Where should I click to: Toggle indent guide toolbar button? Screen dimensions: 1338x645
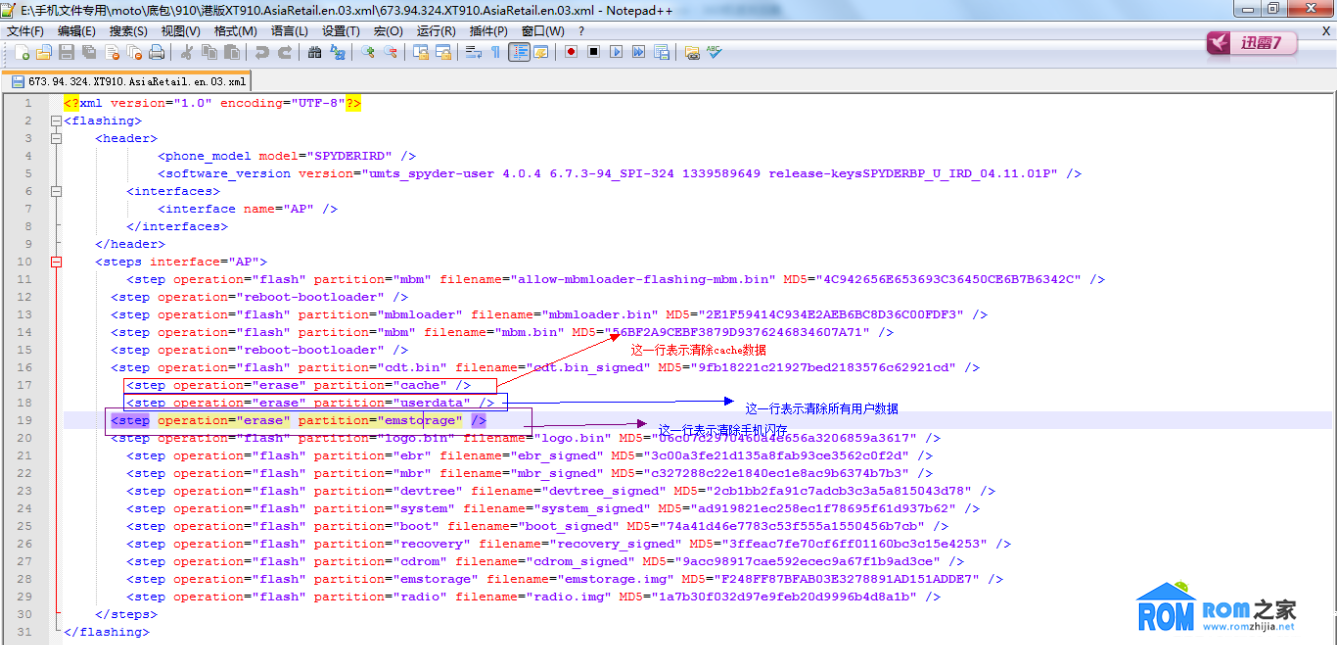coord(519,52)
